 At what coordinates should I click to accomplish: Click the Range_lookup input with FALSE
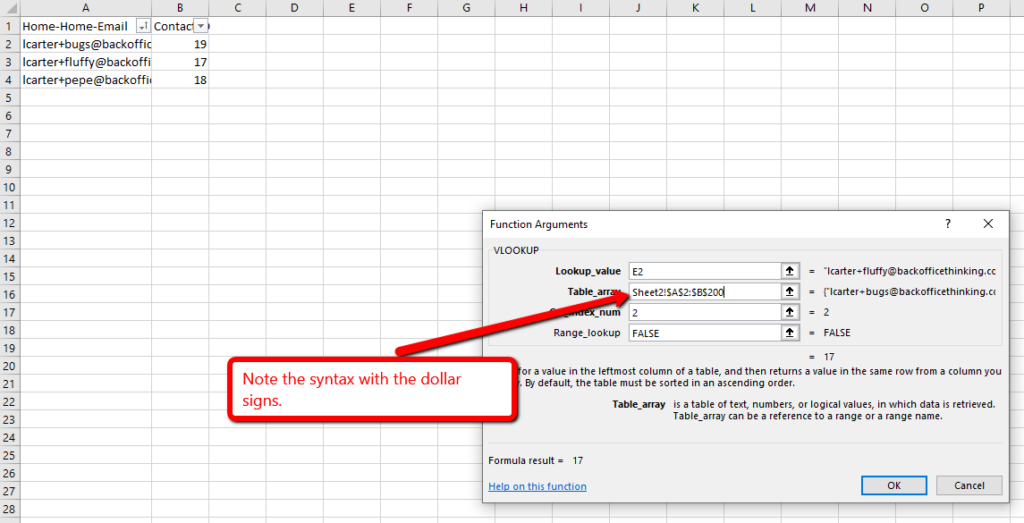704,332
